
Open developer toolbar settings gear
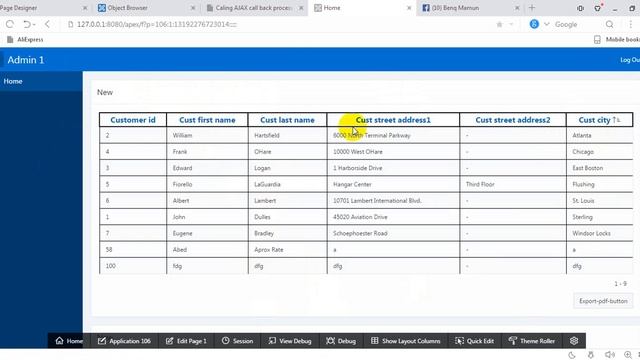(x=574, y=340)
